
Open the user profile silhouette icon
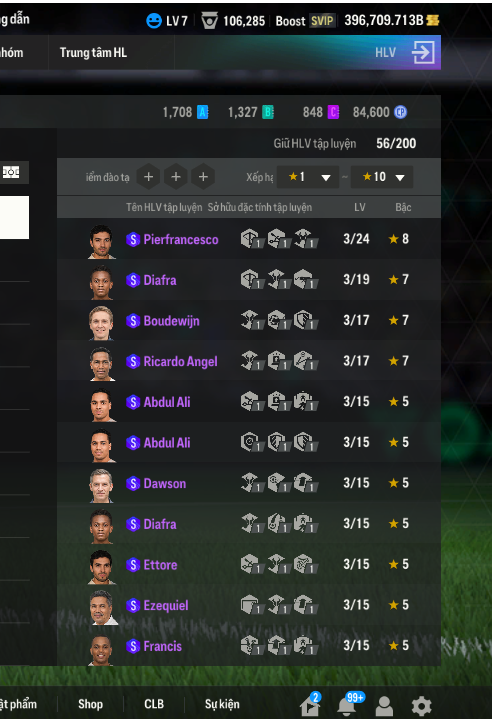click(384, 706)
